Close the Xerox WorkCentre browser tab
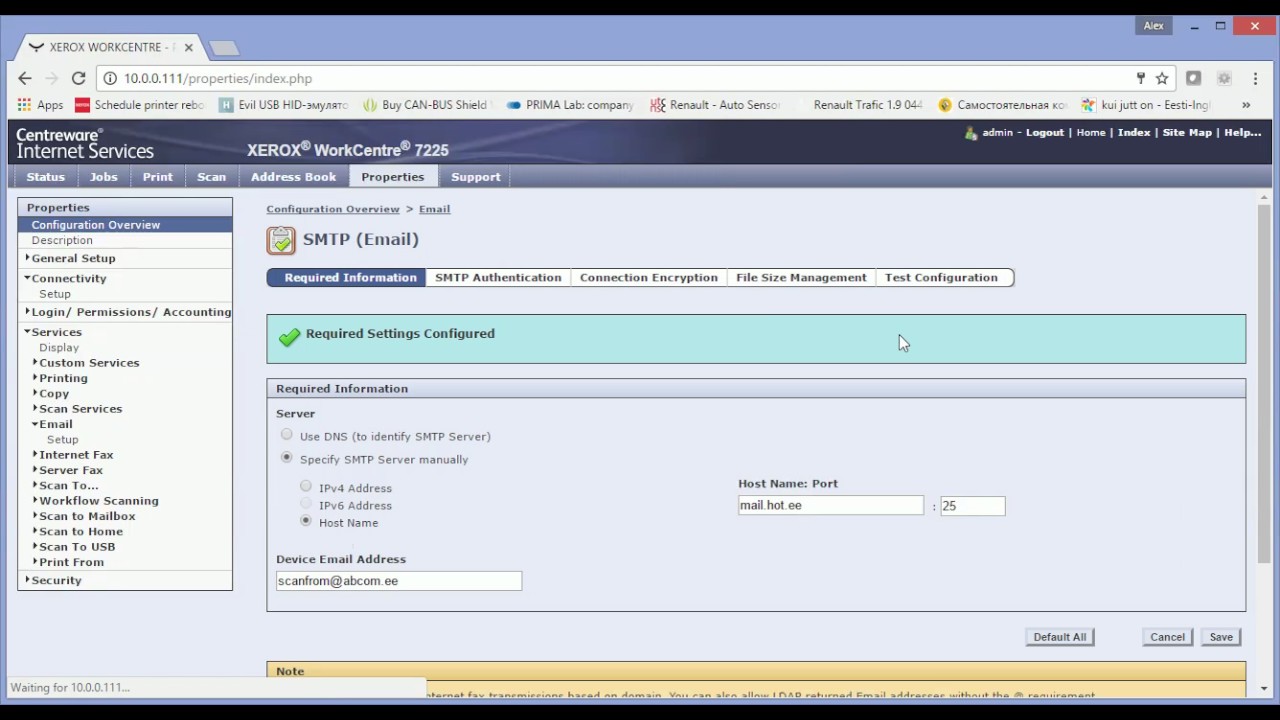Image resolution: width=1280 pixels, height=720 pixels. point(188,47)
